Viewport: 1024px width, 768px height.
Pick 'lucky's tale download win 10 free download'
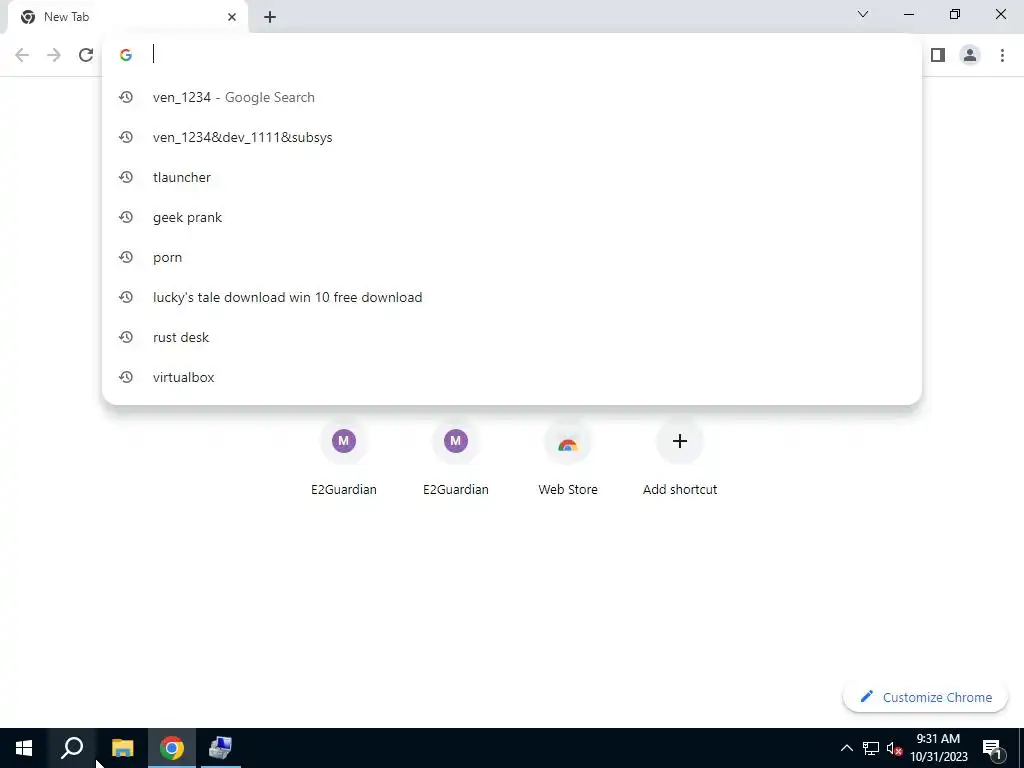click(x=512, y=297)
